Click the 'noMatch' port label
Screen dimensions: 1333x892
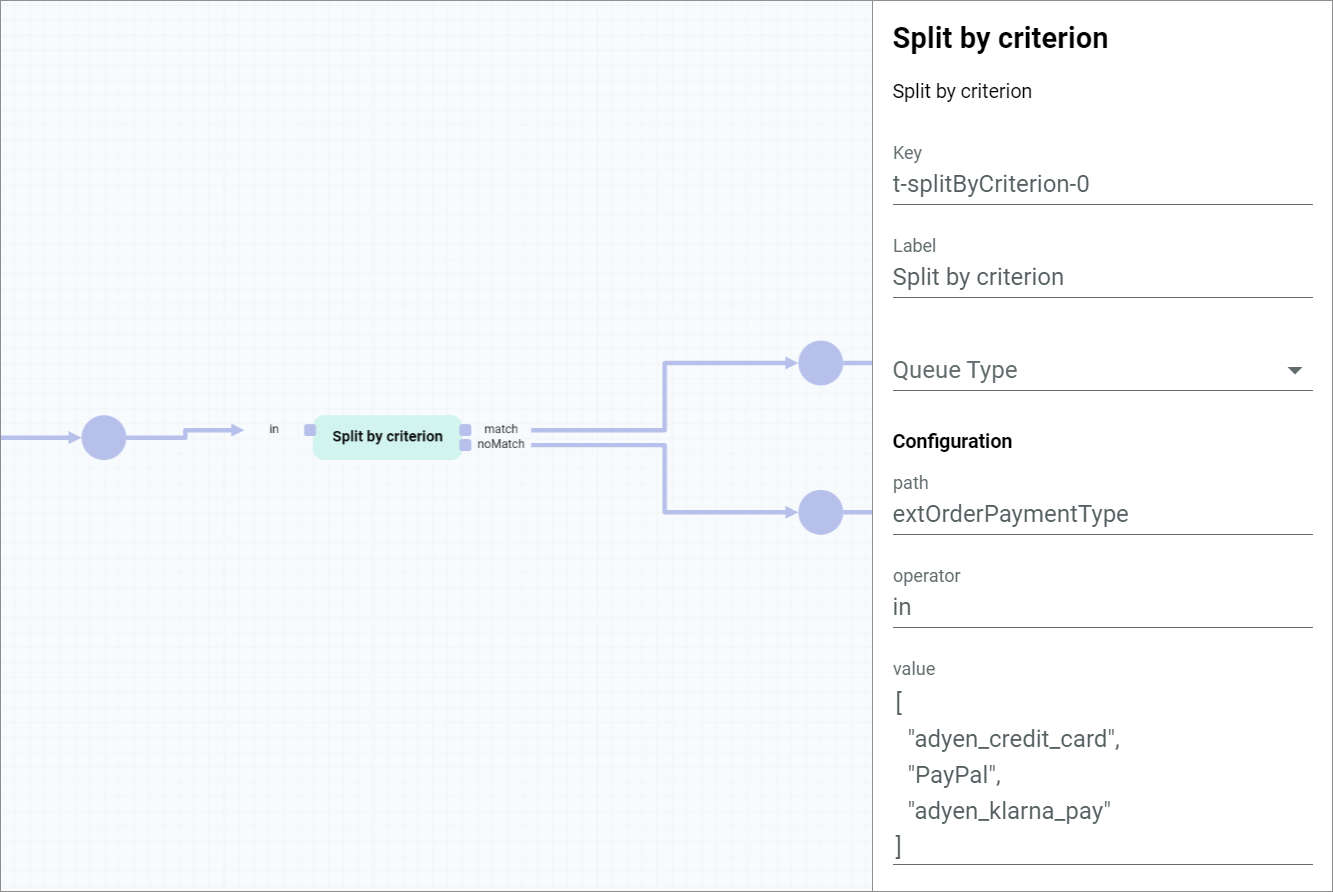501,444
